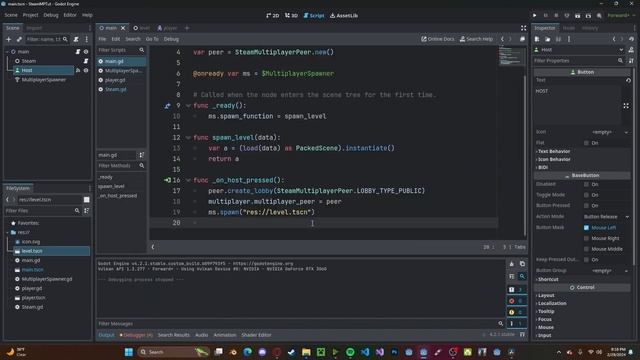This screenshot has width=640, height=360.
Task: Open the Action Mode dropdown
Action: pos(607,217)
